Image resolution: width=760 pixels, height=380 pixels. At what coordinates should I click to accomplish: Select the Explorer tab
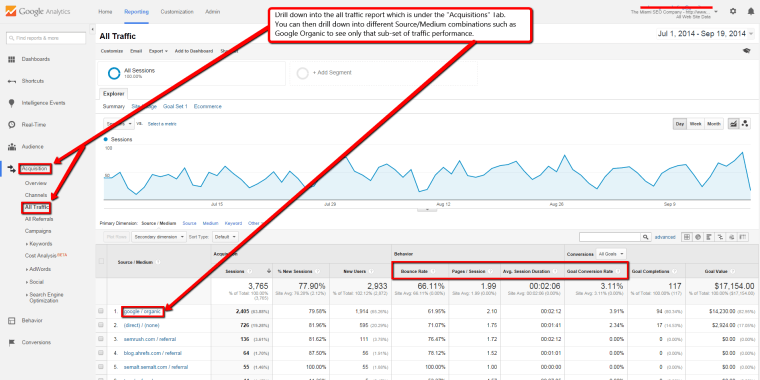[113, 94]
